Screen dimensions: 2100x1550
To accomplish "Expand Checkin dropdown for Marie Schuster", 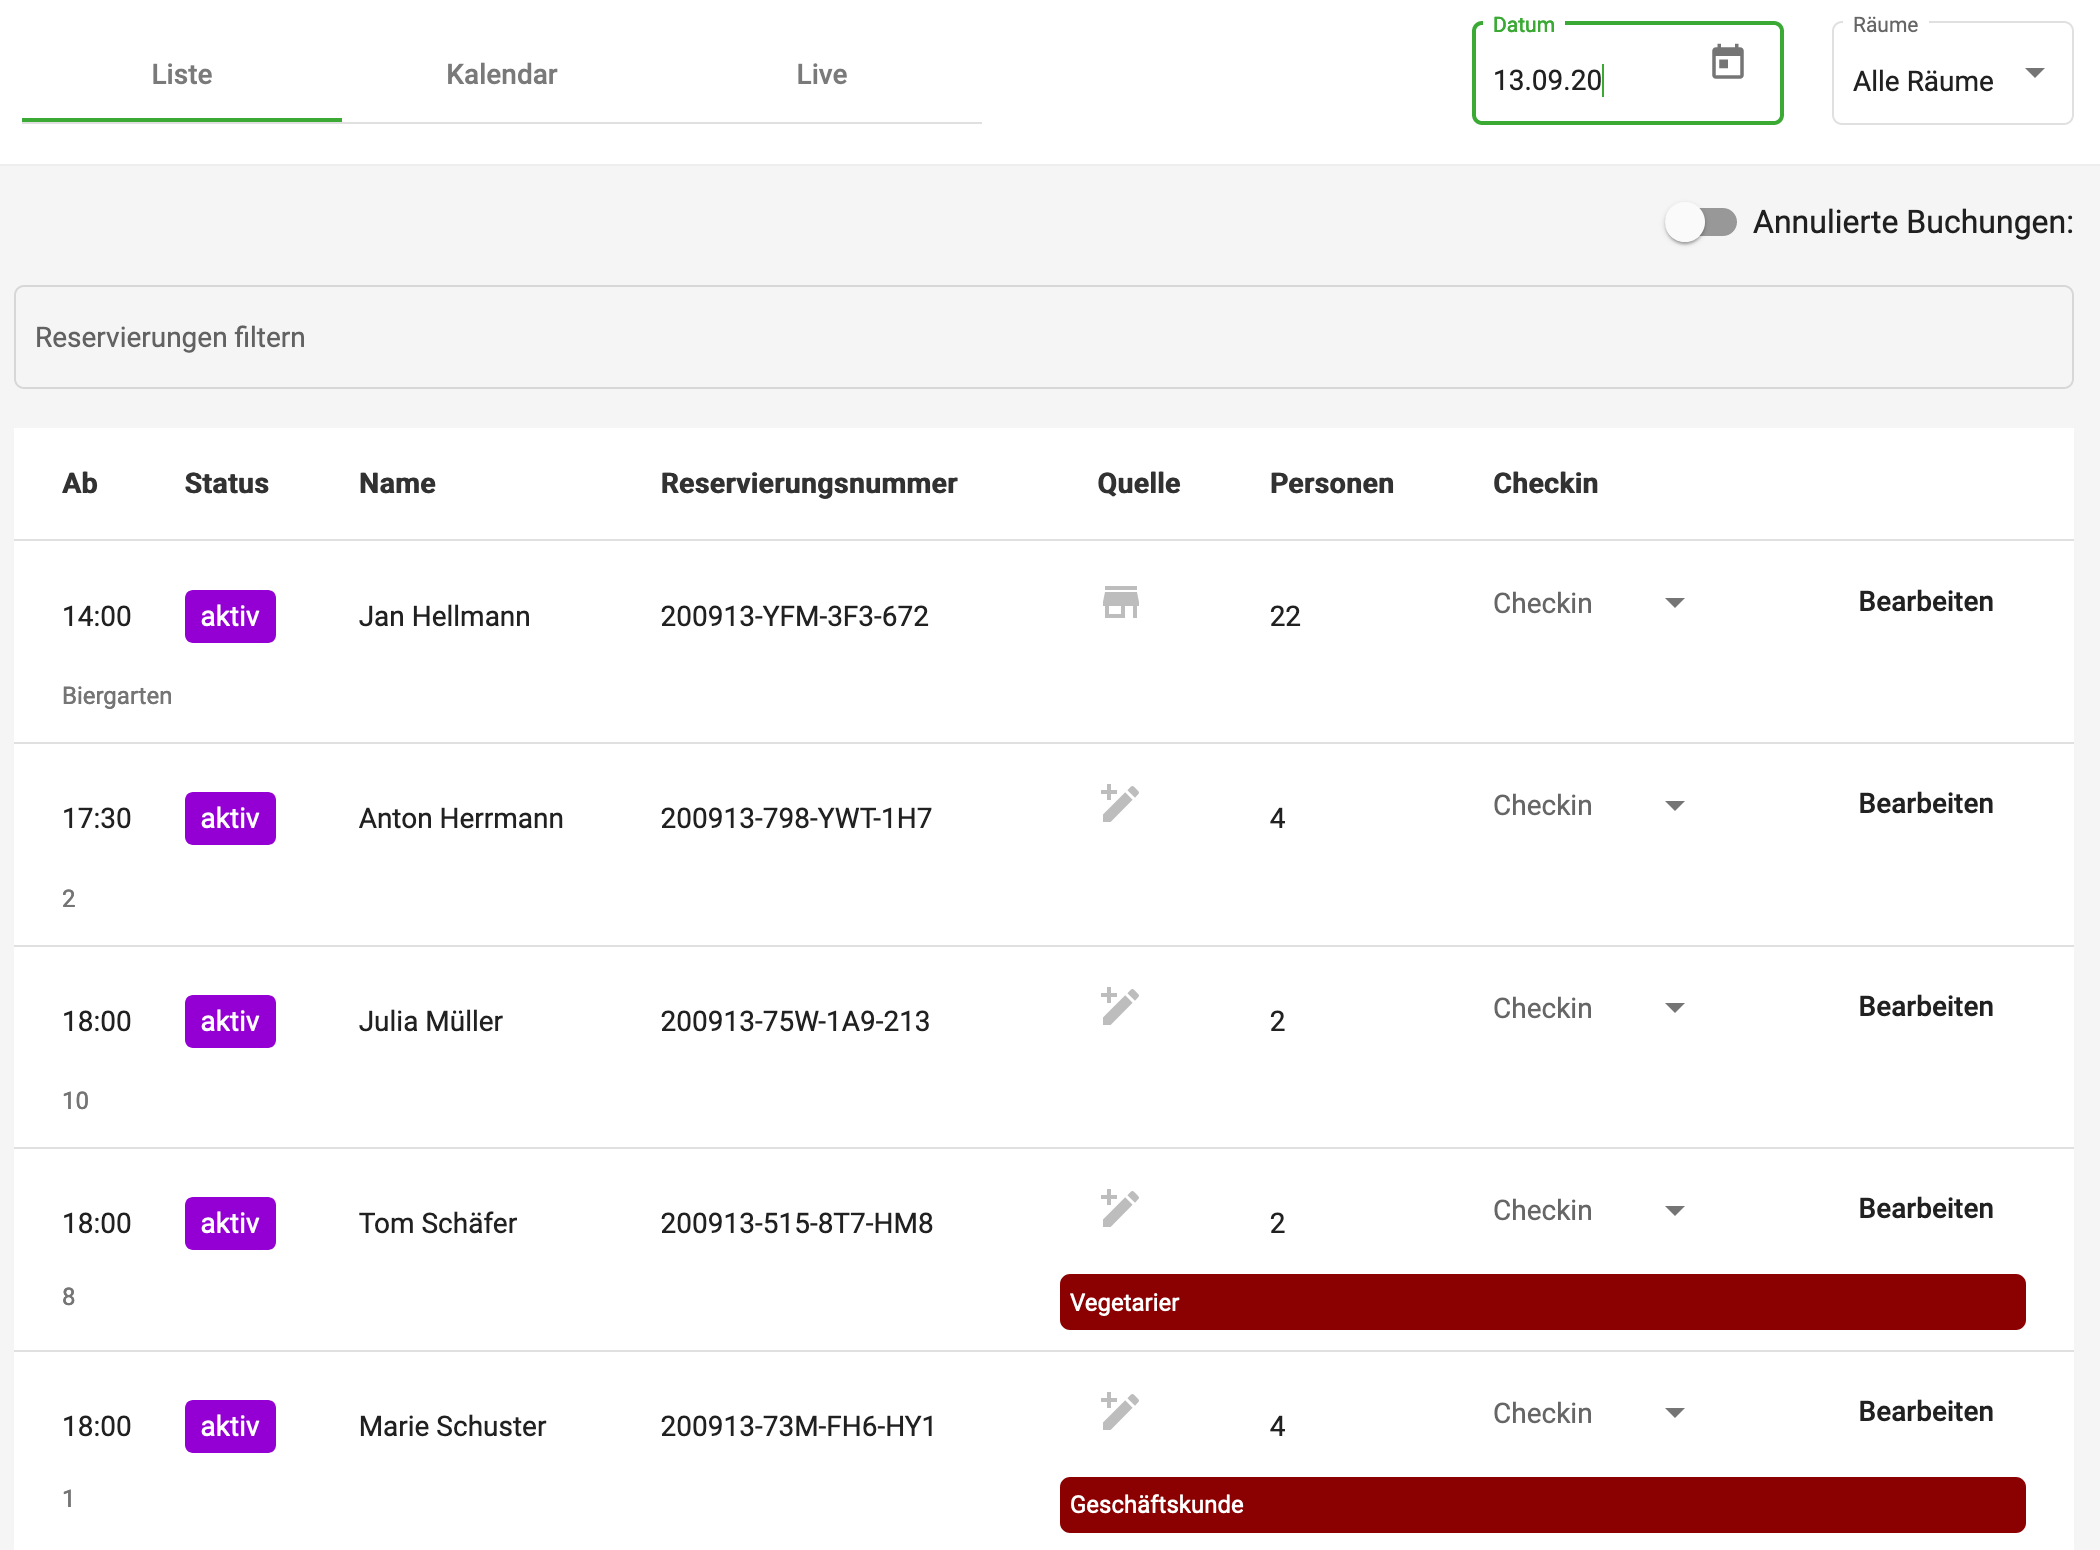I will 1590,1413.
